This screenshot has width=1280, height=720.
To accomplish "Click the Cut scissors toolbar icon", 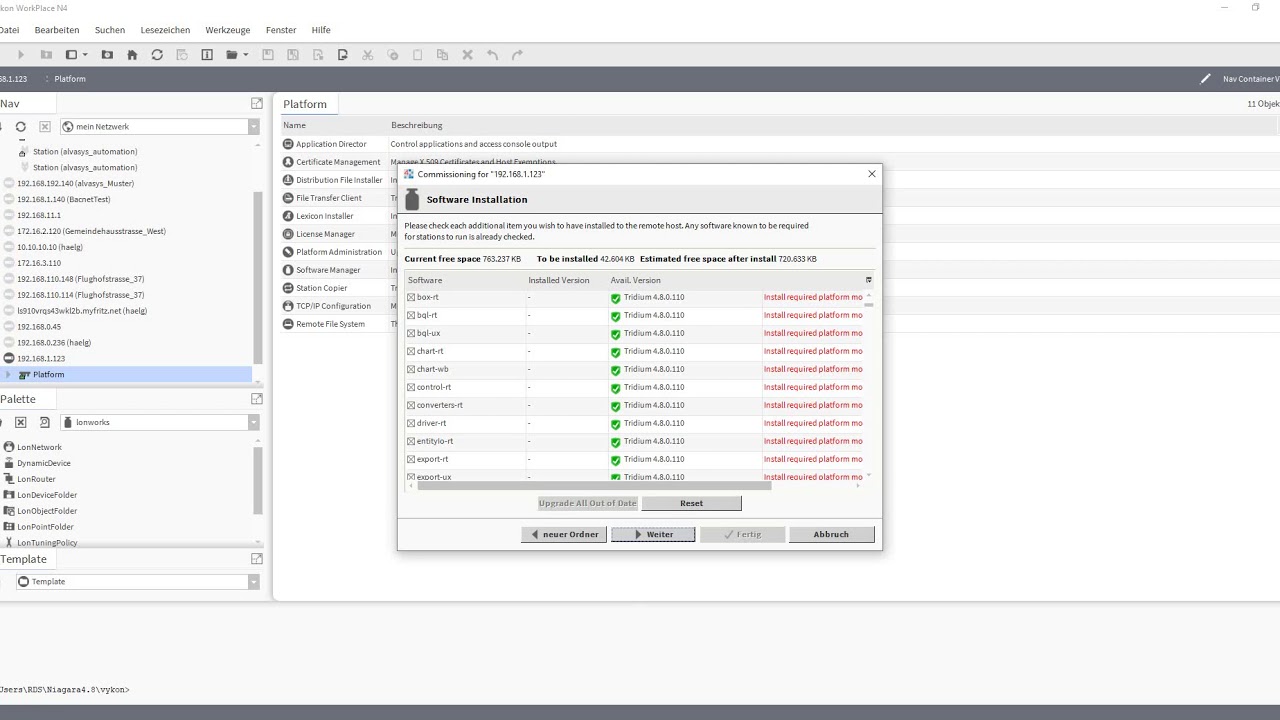I will tap(367, 55).
